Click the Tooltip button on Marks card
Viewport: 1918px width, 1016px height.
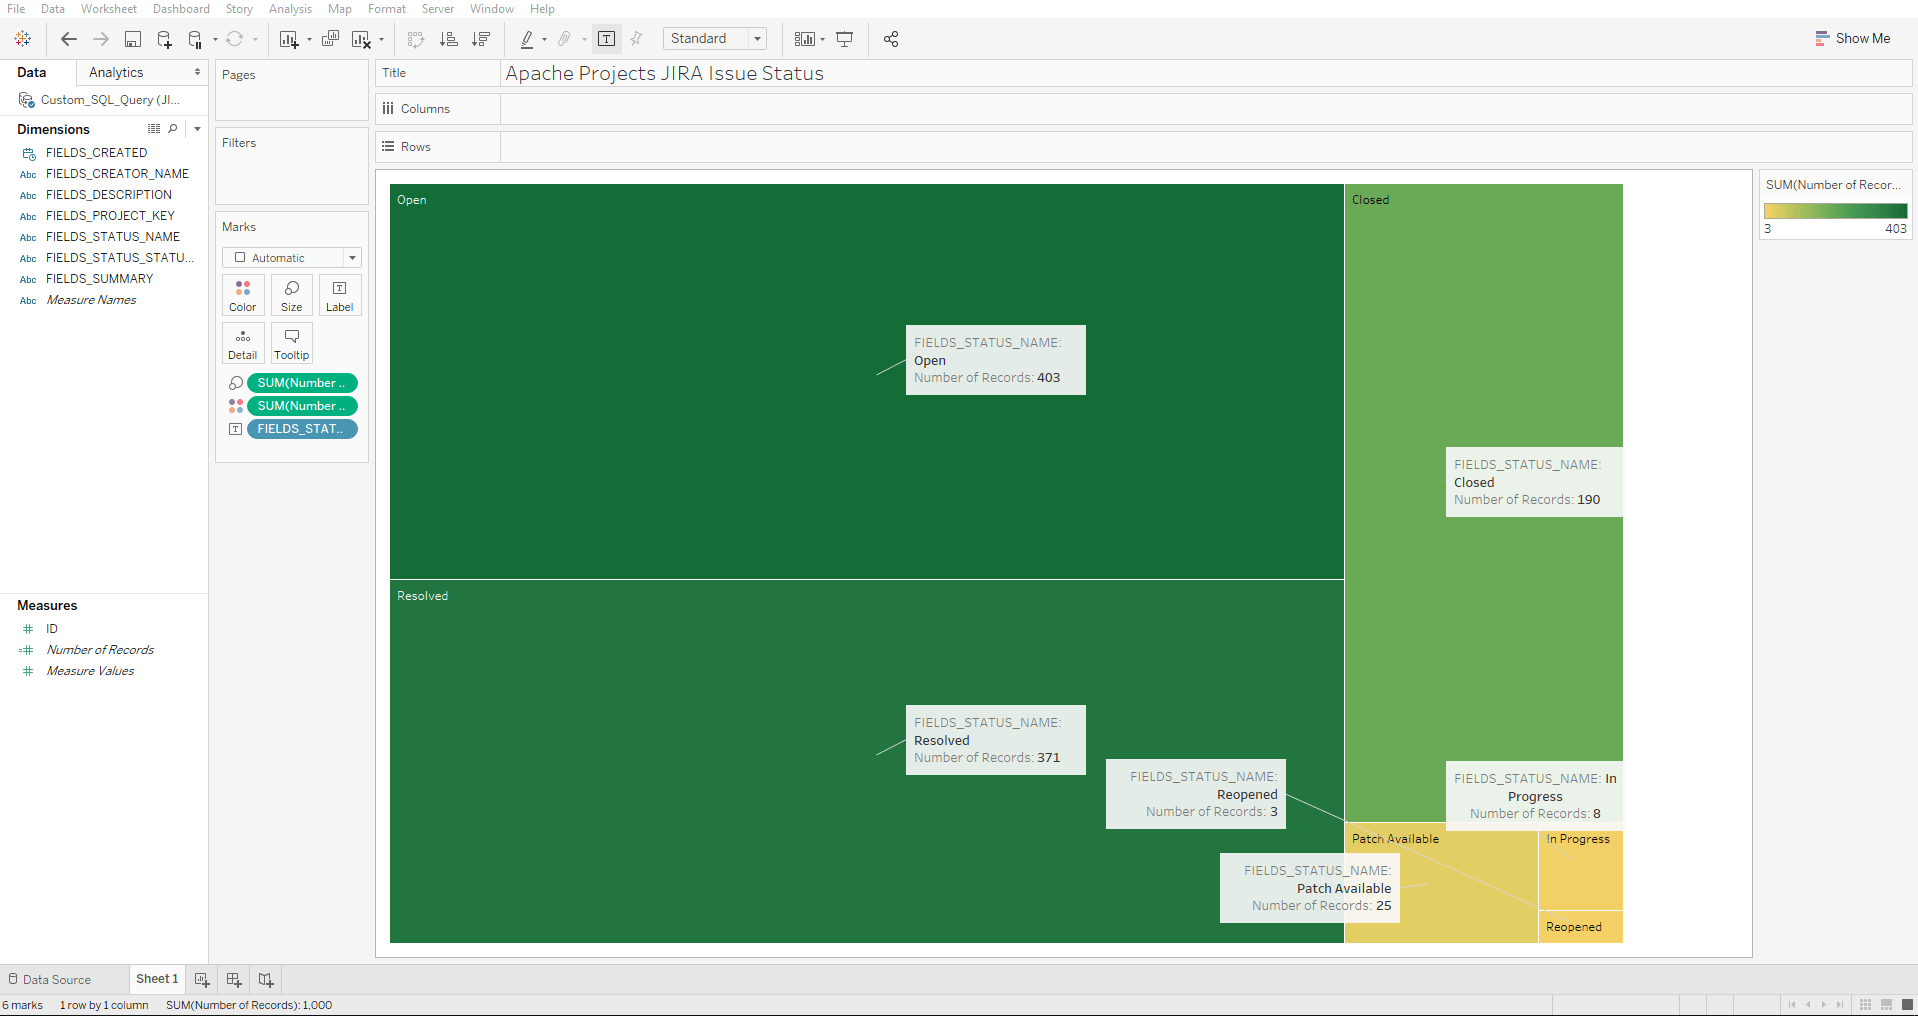click(292, 343)
